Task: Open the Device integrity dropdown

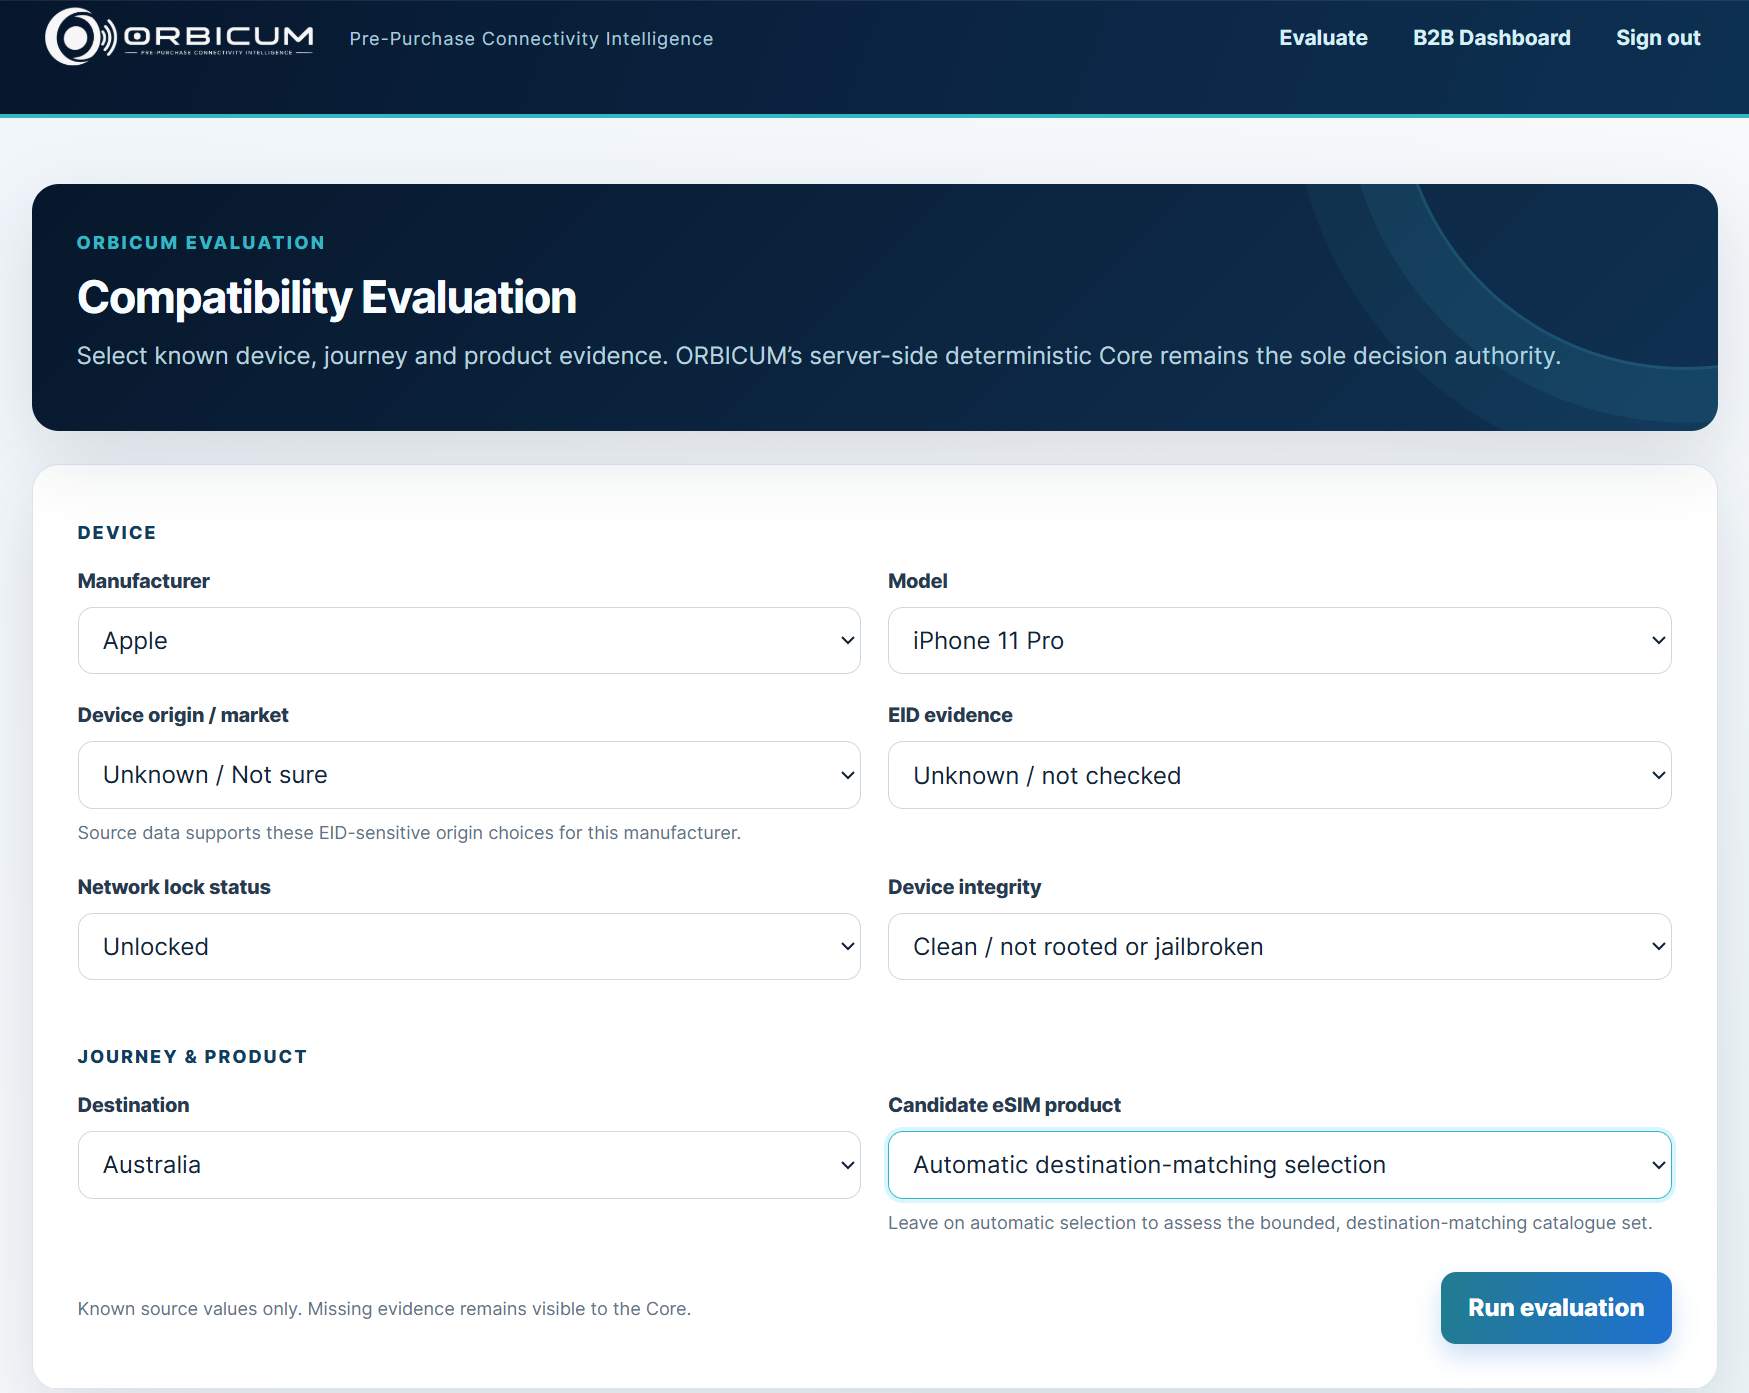Action: click(1279, 947)
